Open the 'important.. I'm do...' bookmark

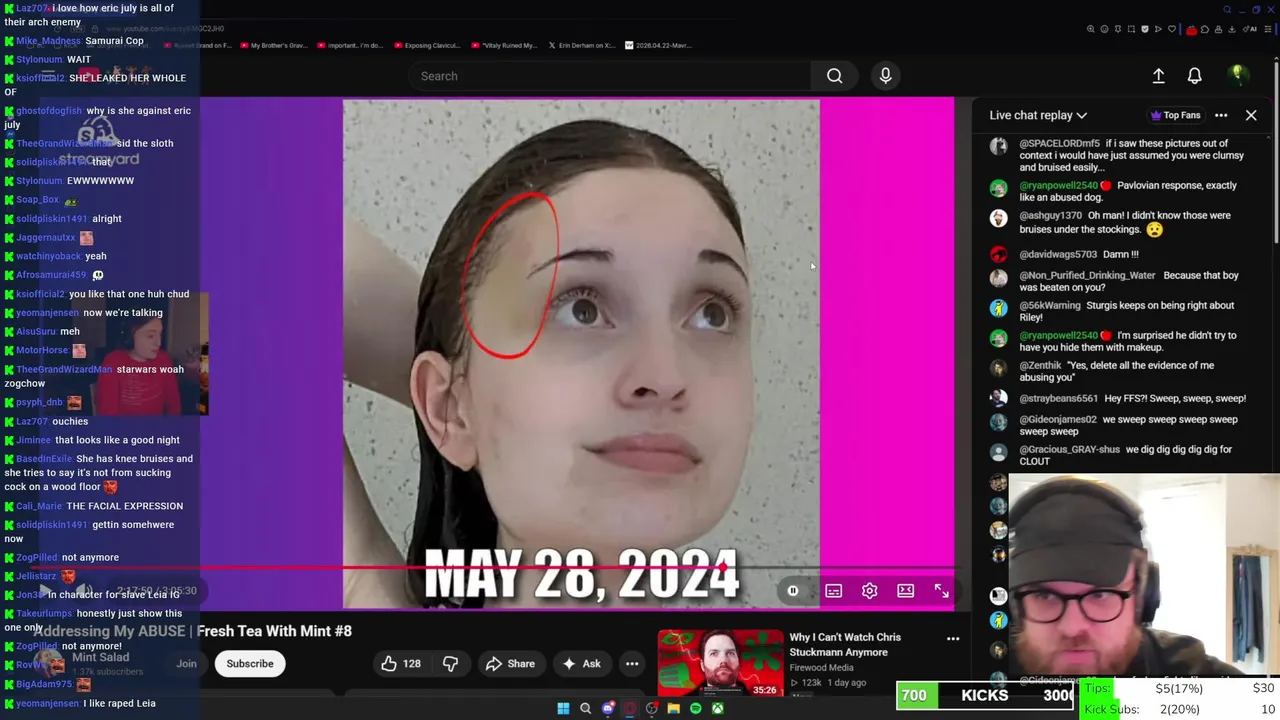[x=349, y=45]
